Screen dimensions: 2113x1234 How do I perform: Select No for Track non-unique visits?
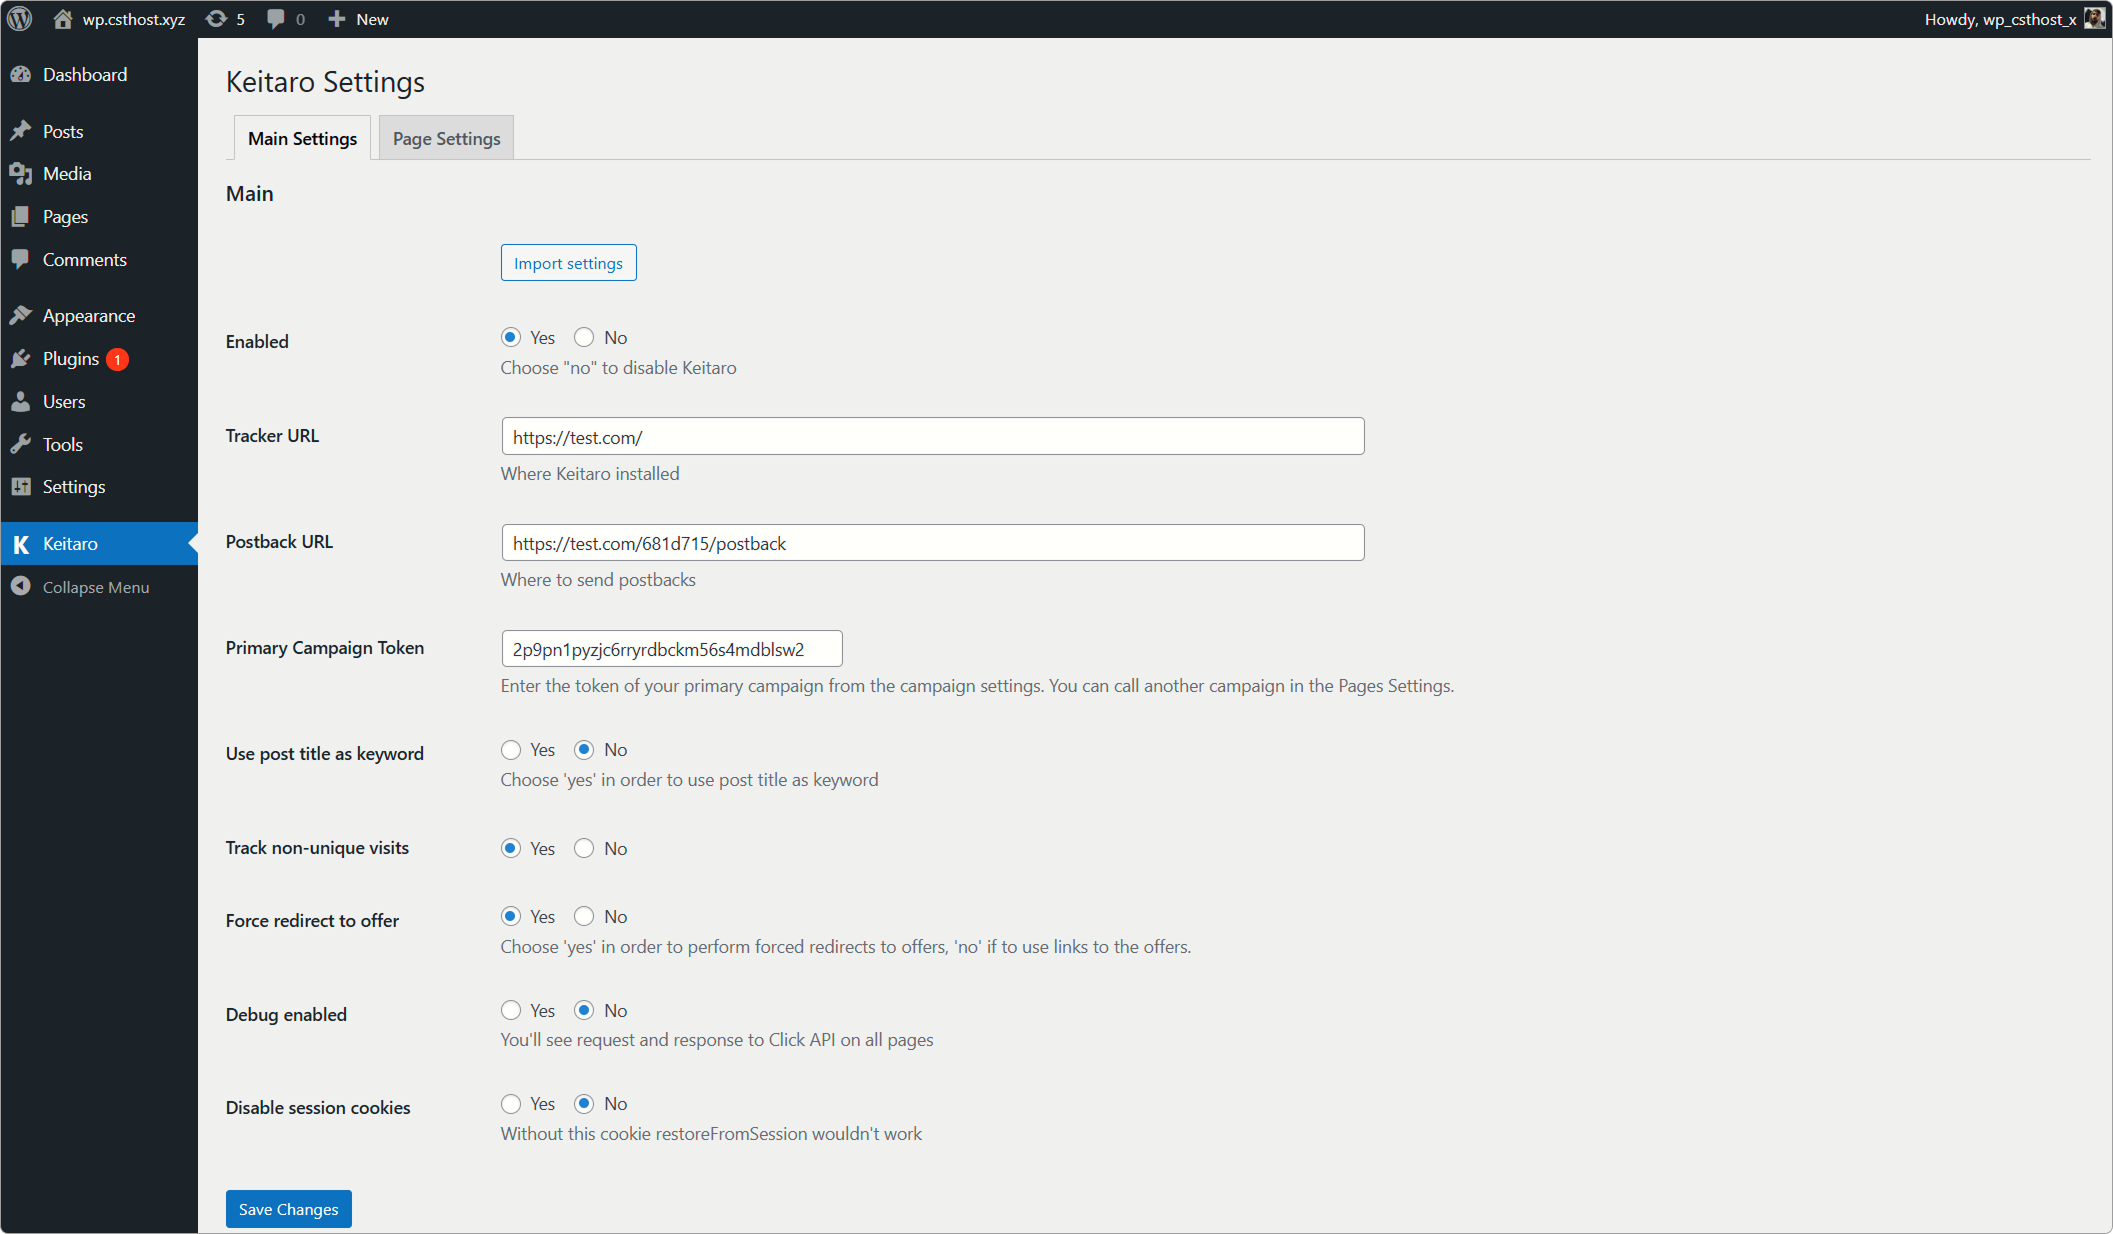584,849
